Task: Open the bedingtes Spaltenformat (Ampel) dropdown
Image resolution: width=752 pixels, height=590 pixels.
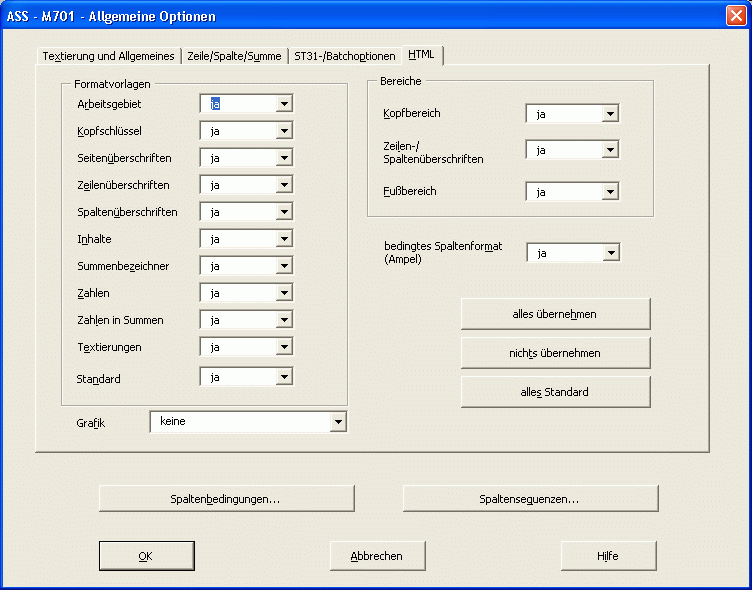Action: pos(610,253)
